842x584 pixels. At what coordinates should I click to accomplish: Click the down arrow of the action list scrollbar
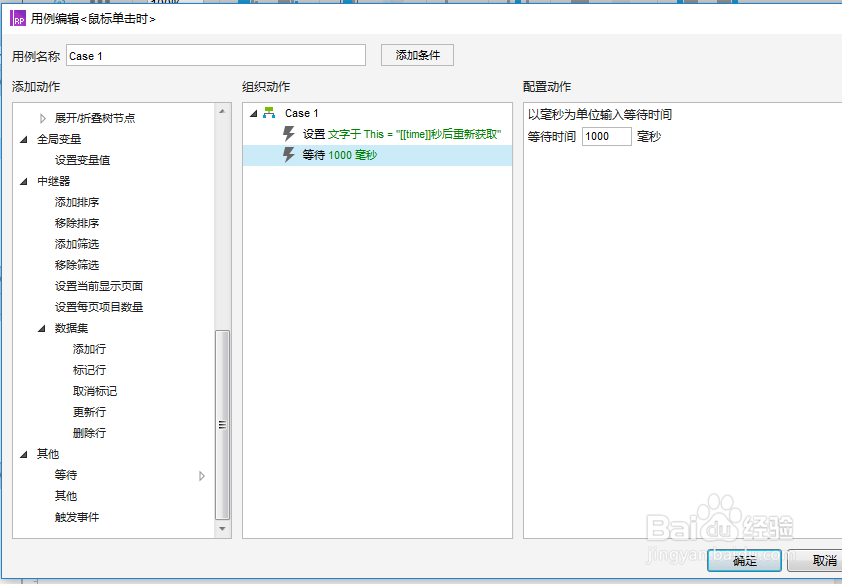(x=222, y=528)
